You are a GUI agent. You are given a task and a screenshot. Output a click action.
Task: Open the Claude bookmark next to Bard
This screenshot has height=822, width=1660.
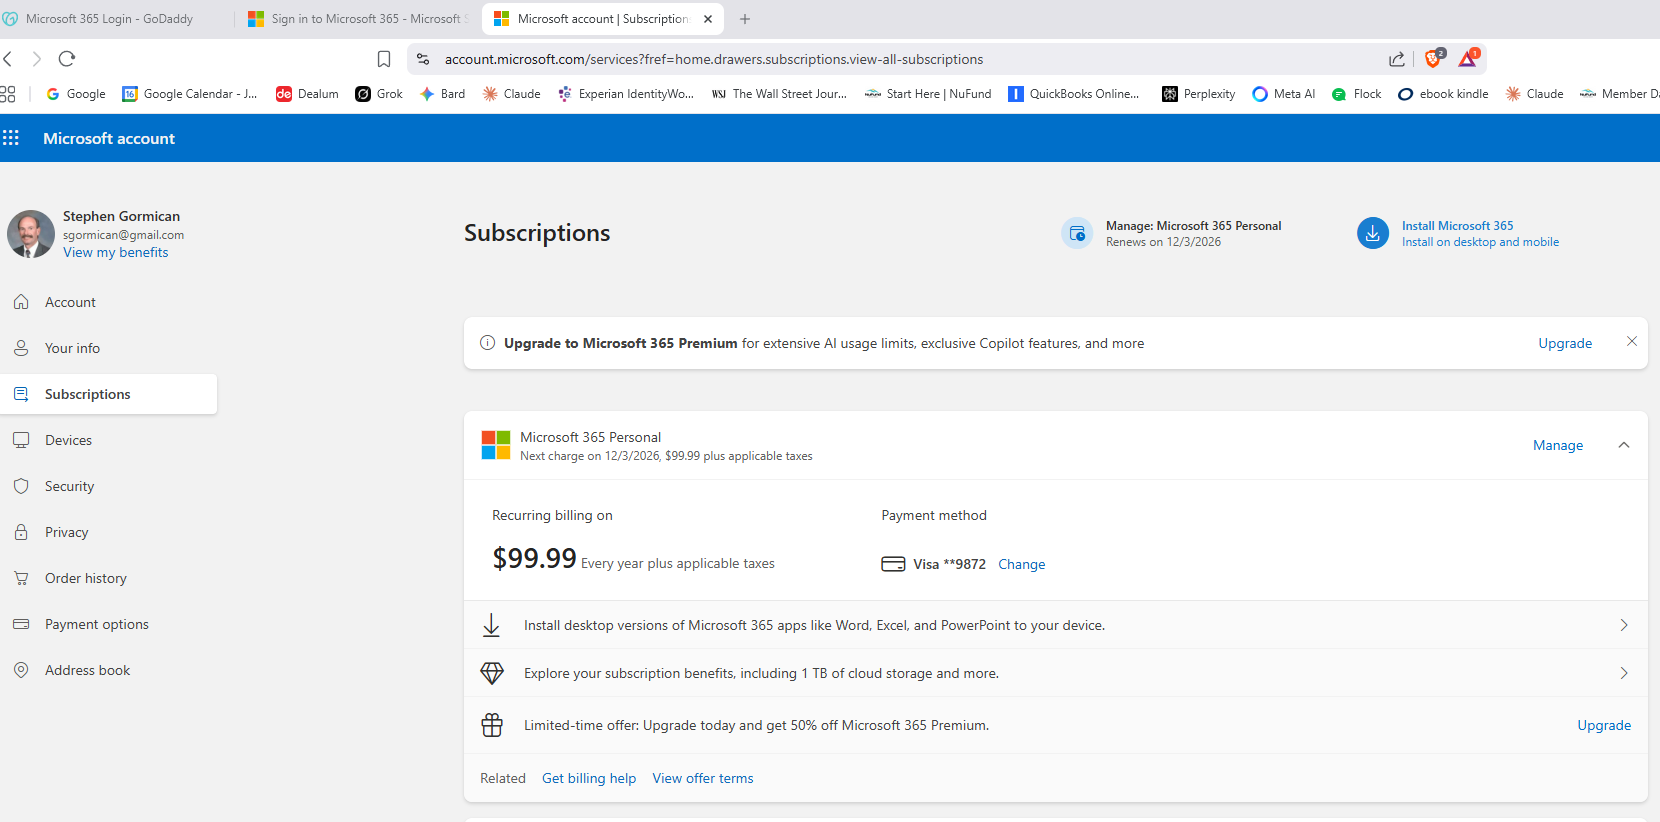click(511, 94)
